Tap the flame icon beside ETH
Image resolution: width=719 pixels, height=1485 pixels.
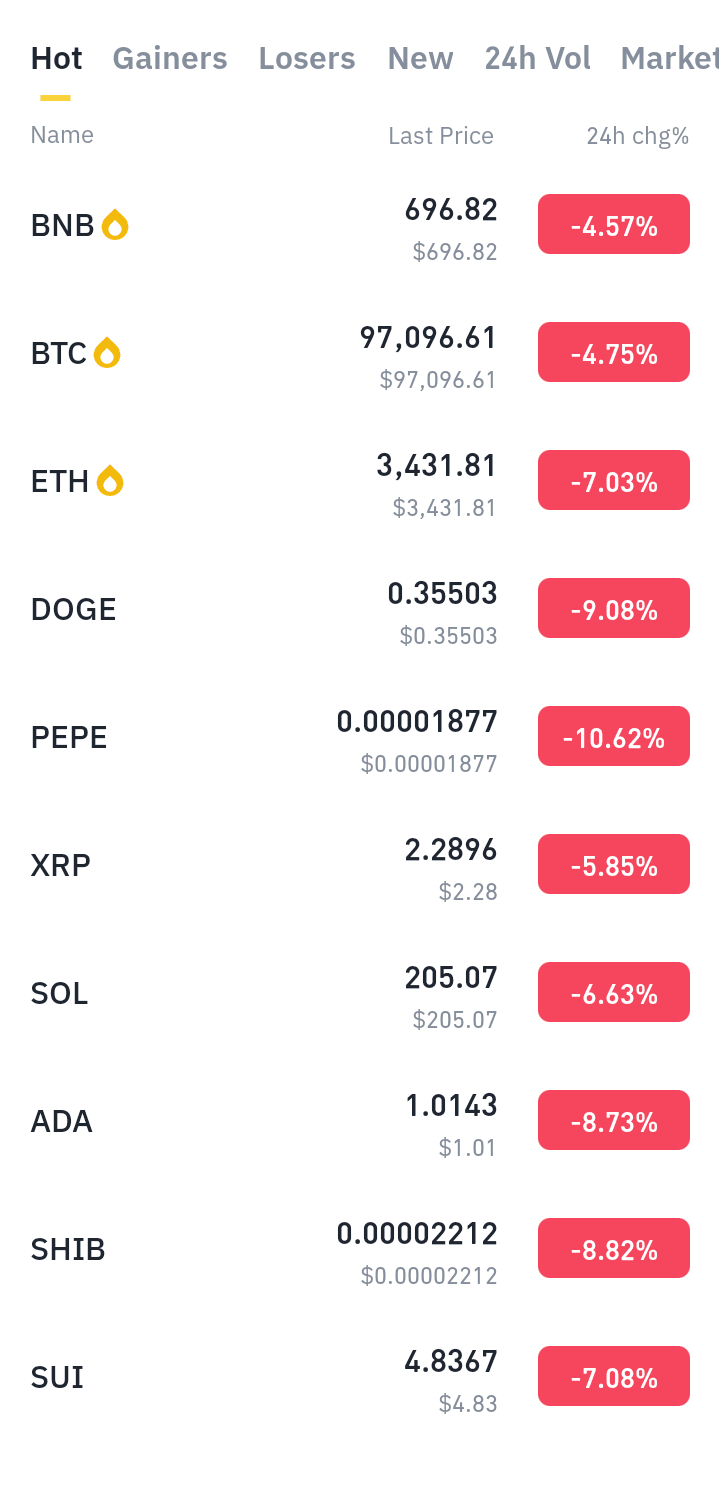point(110,481)
